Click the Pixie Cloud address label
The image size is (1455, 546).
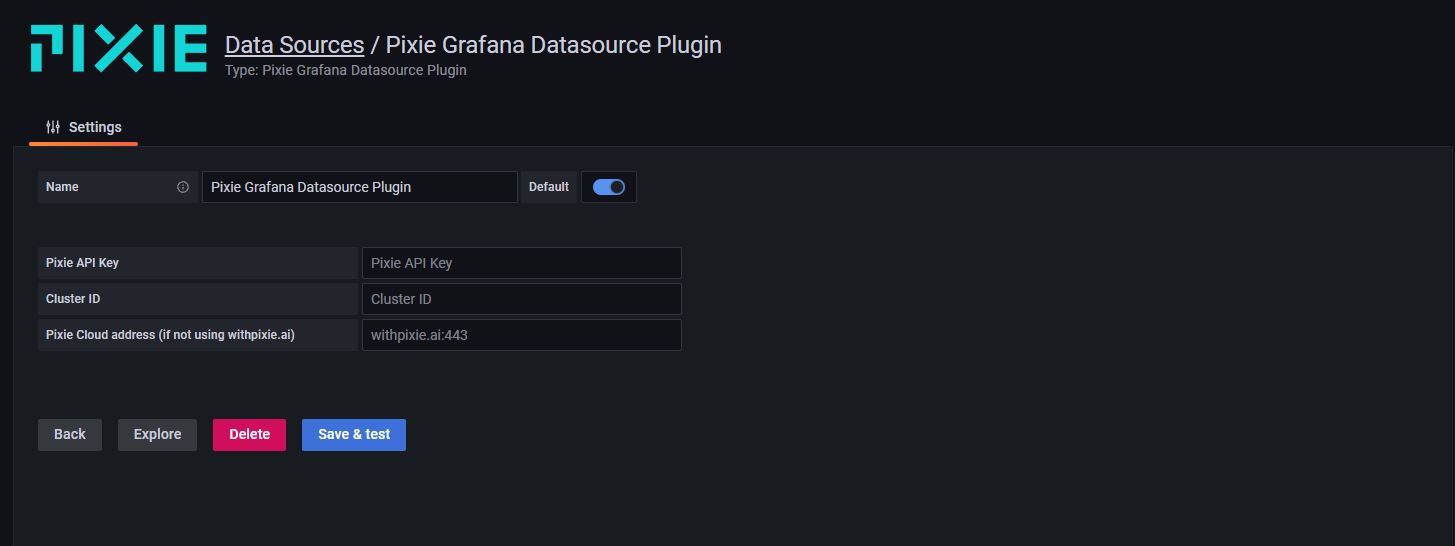click(170, 335)
